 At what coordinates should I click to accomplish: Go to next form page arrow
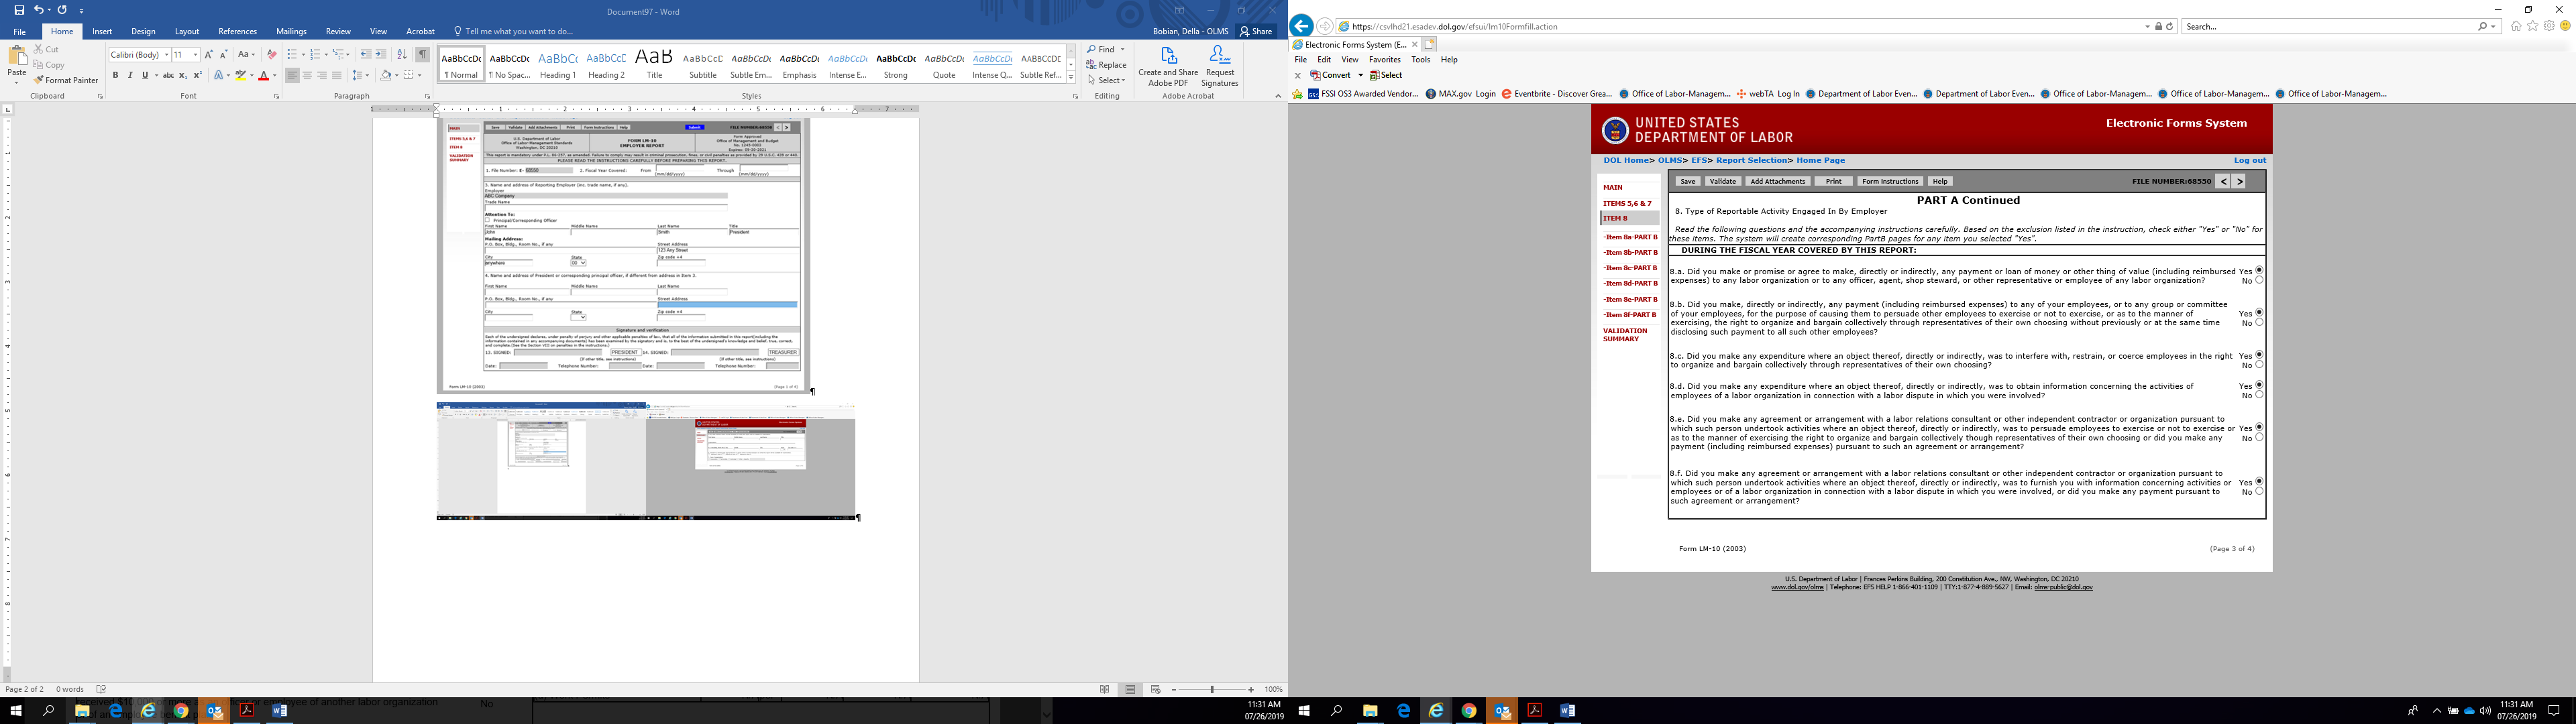click(x=2239, y=181)
